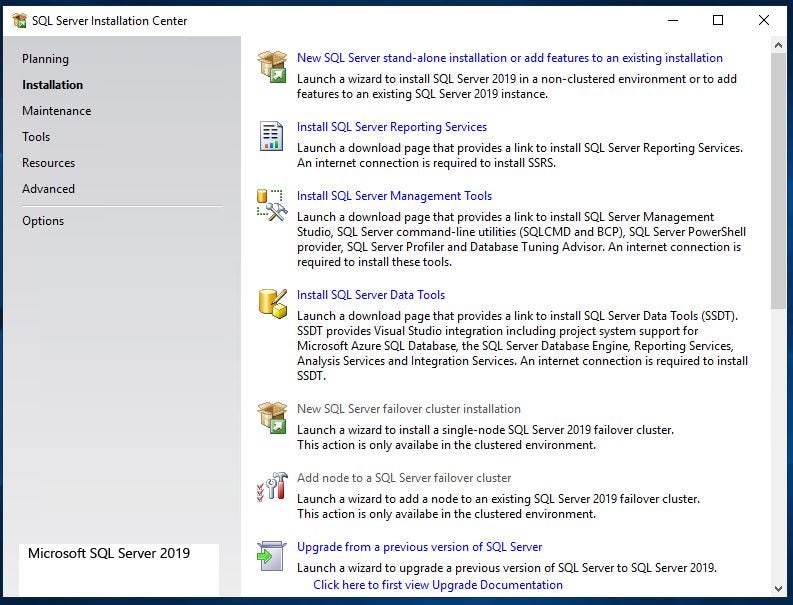Open Install SQL Server Management Tools link

[394, 196]
